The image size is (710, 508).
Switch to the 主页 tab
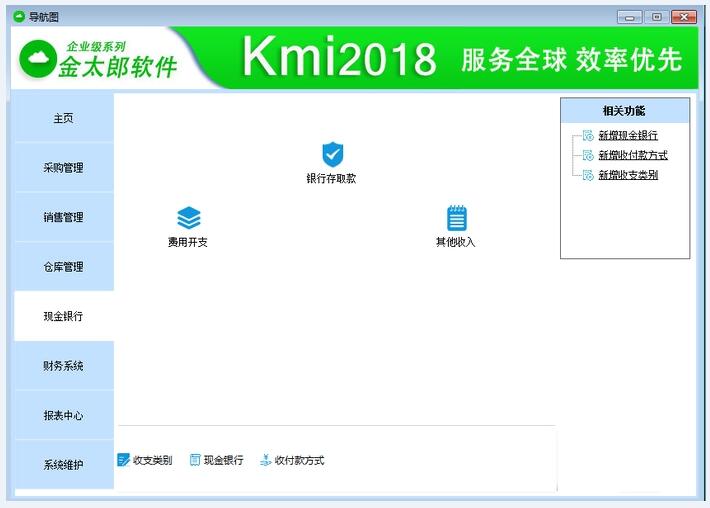point(63,118)
